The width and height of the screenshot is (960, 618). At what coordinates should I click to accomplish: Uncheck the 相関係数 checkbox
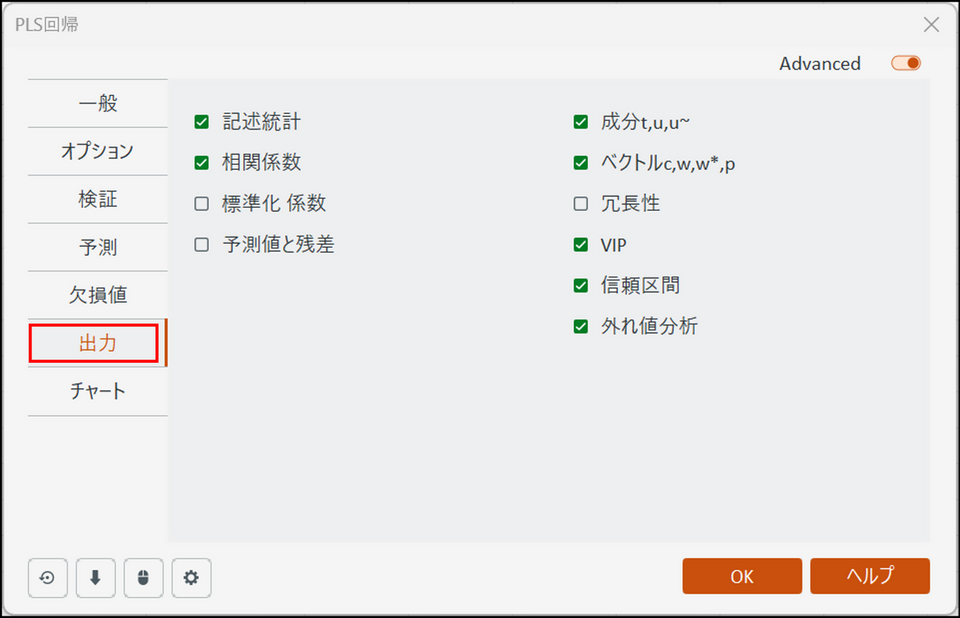(202, 163)
